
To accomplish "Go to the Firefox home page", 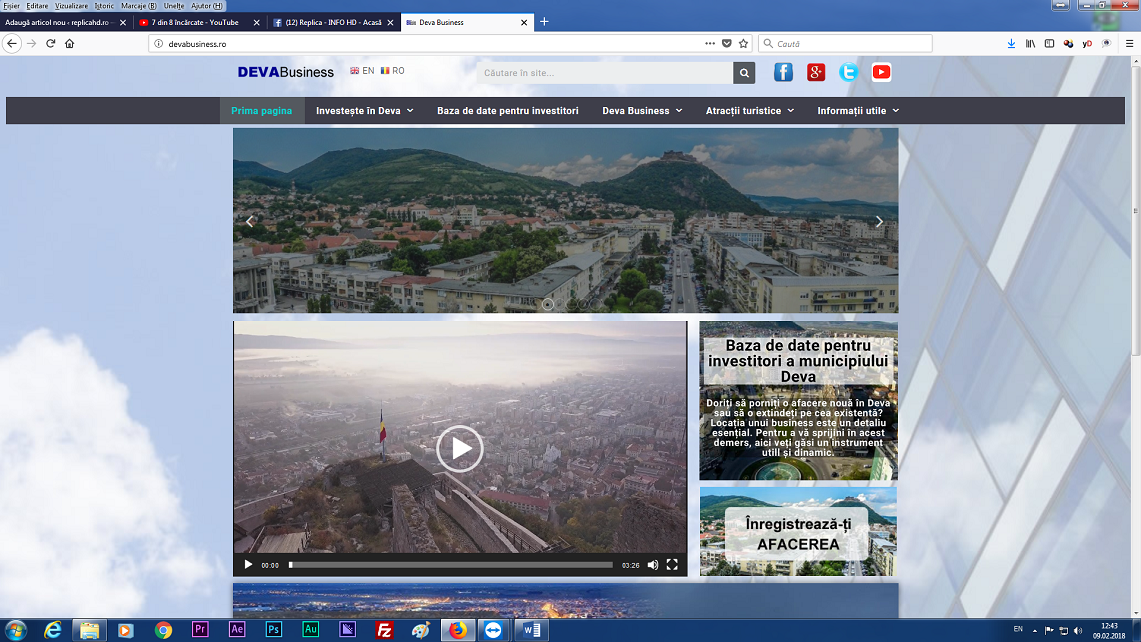I will (x=70, y=44).
